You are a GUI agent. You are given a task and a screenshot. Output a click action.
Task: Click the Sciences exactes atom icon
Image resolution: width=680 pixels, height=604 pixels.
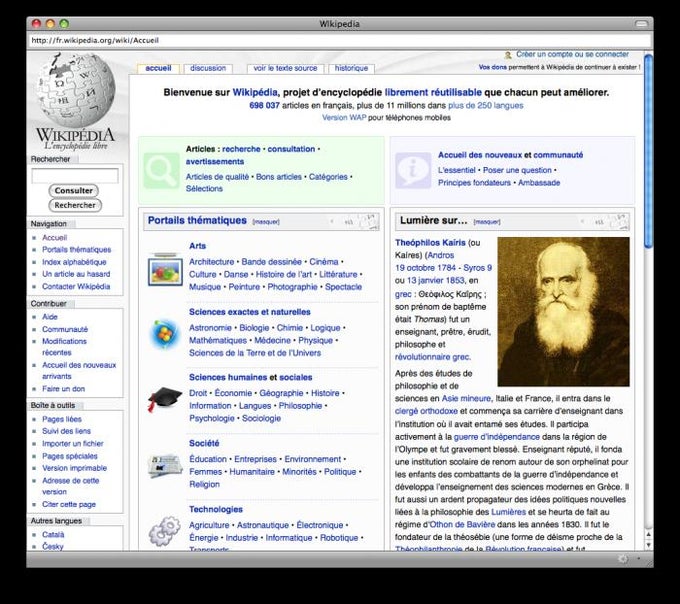click(x=165, y=334)
